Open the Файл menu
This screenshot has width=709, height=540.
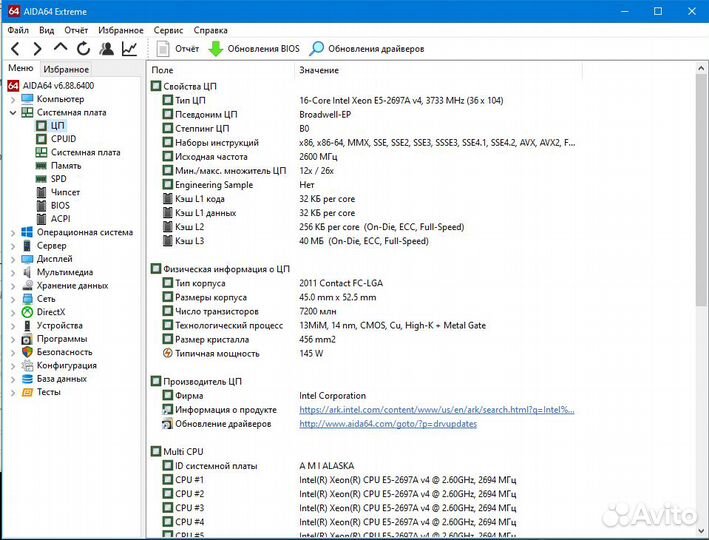coord(18,30)
